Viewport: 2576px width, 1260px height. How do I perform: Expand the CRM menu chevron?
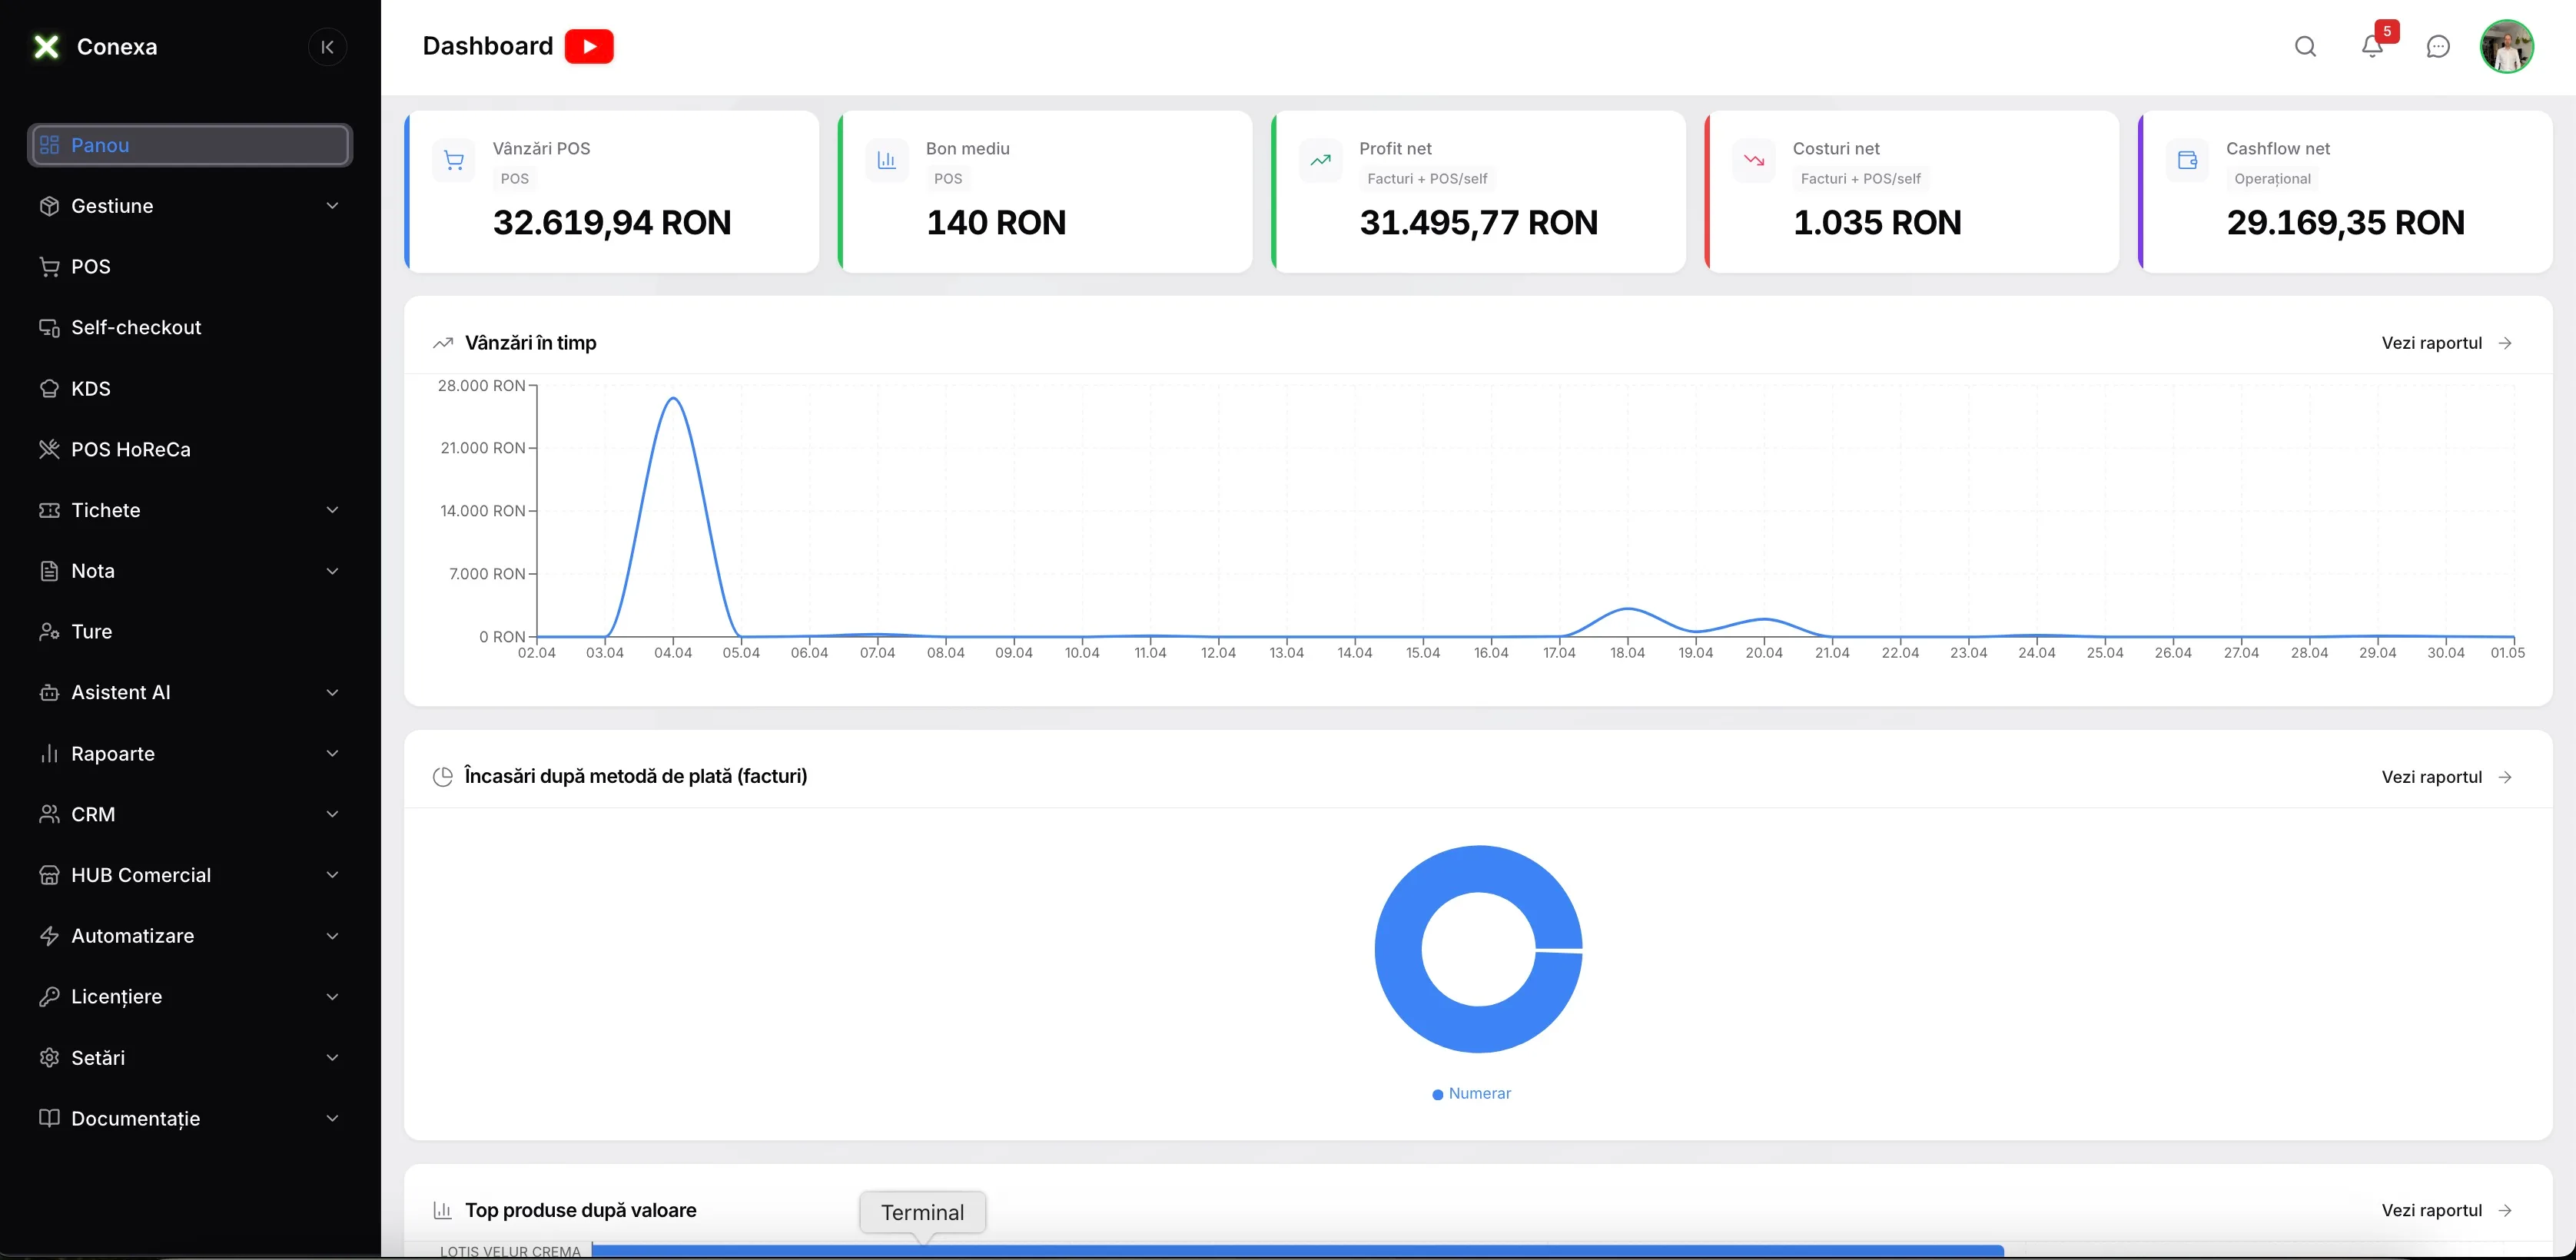(332, 815)
